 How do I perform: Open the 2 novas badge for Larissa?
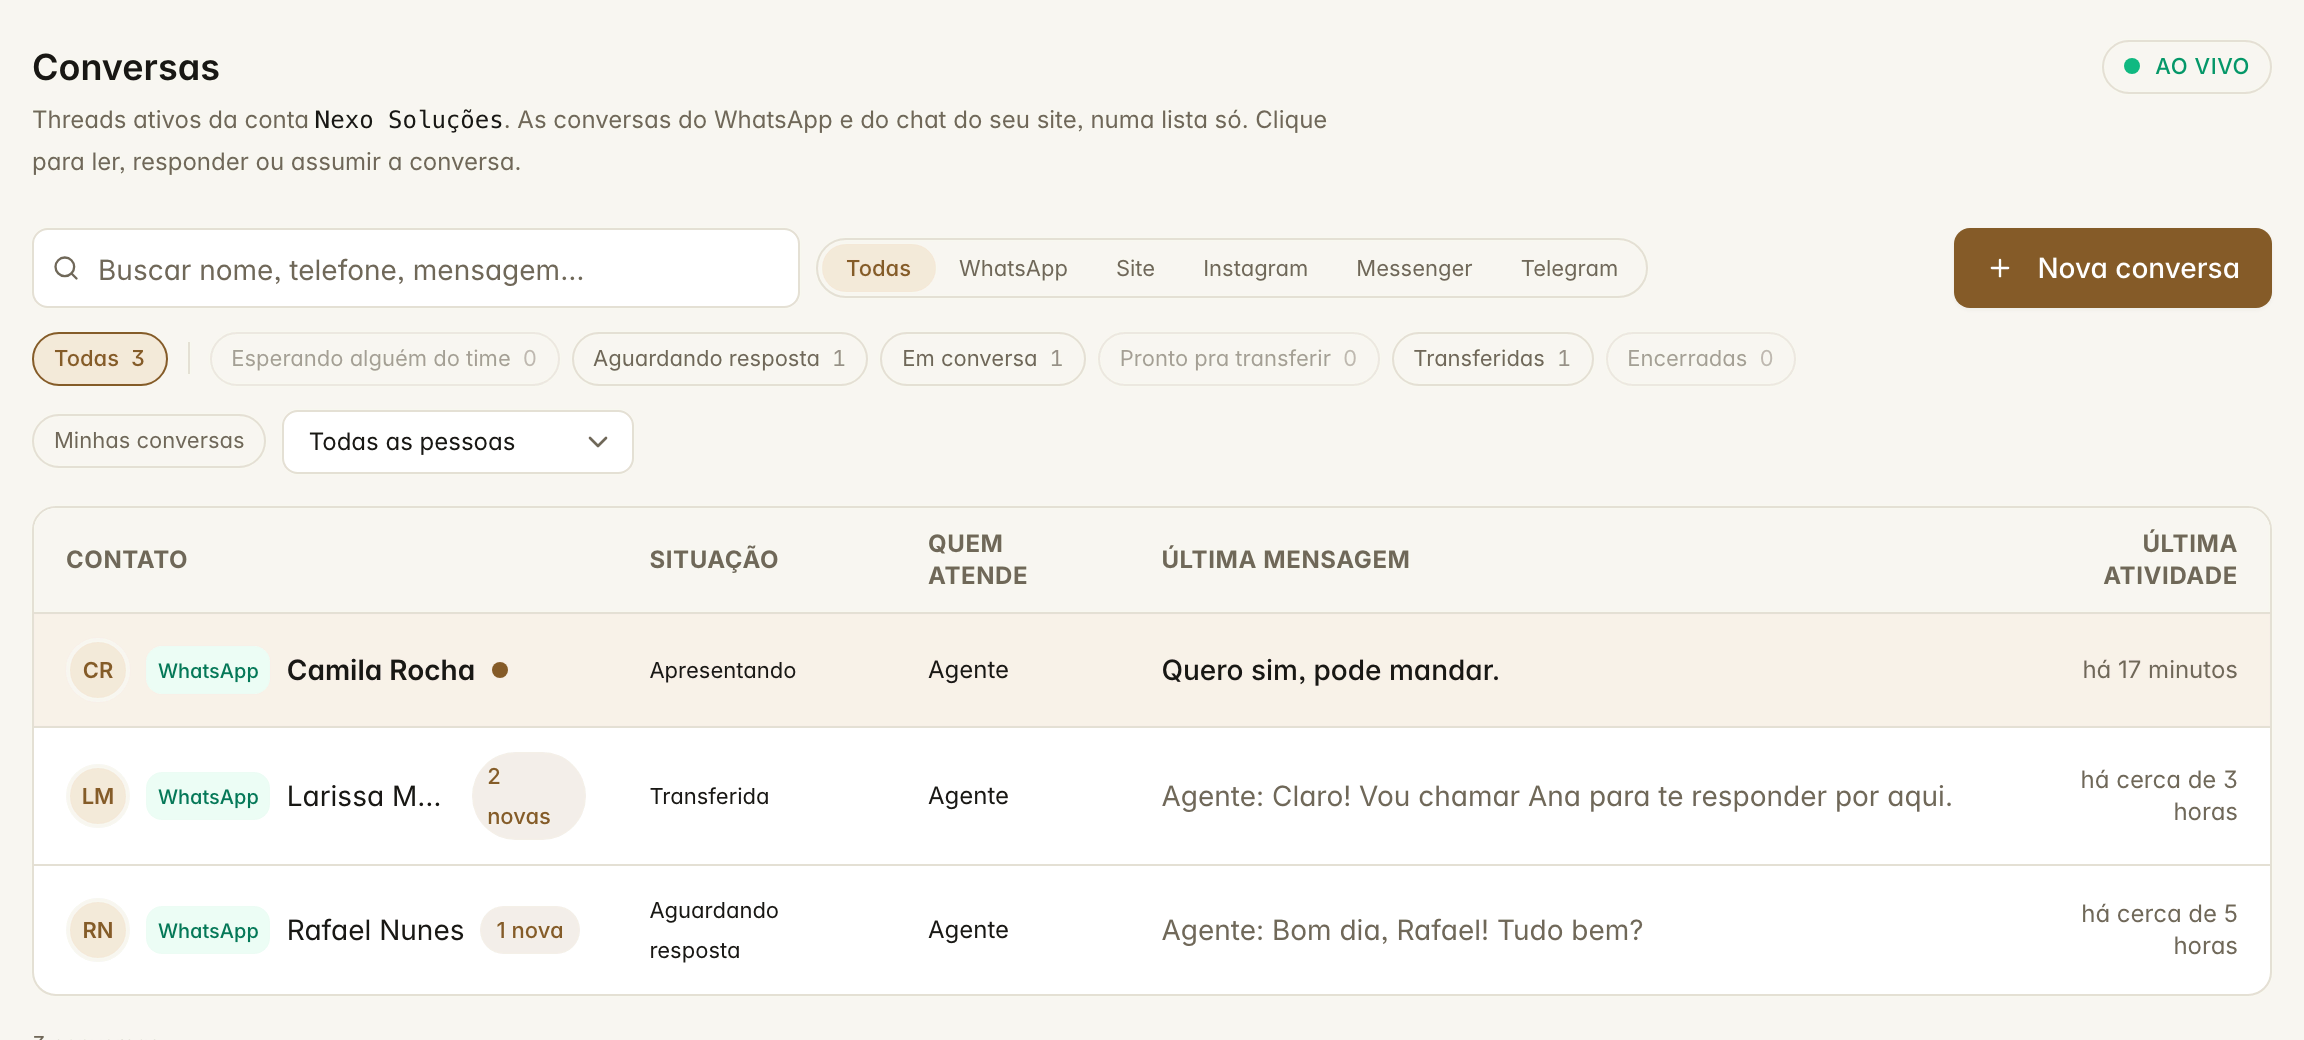(528, 796)
